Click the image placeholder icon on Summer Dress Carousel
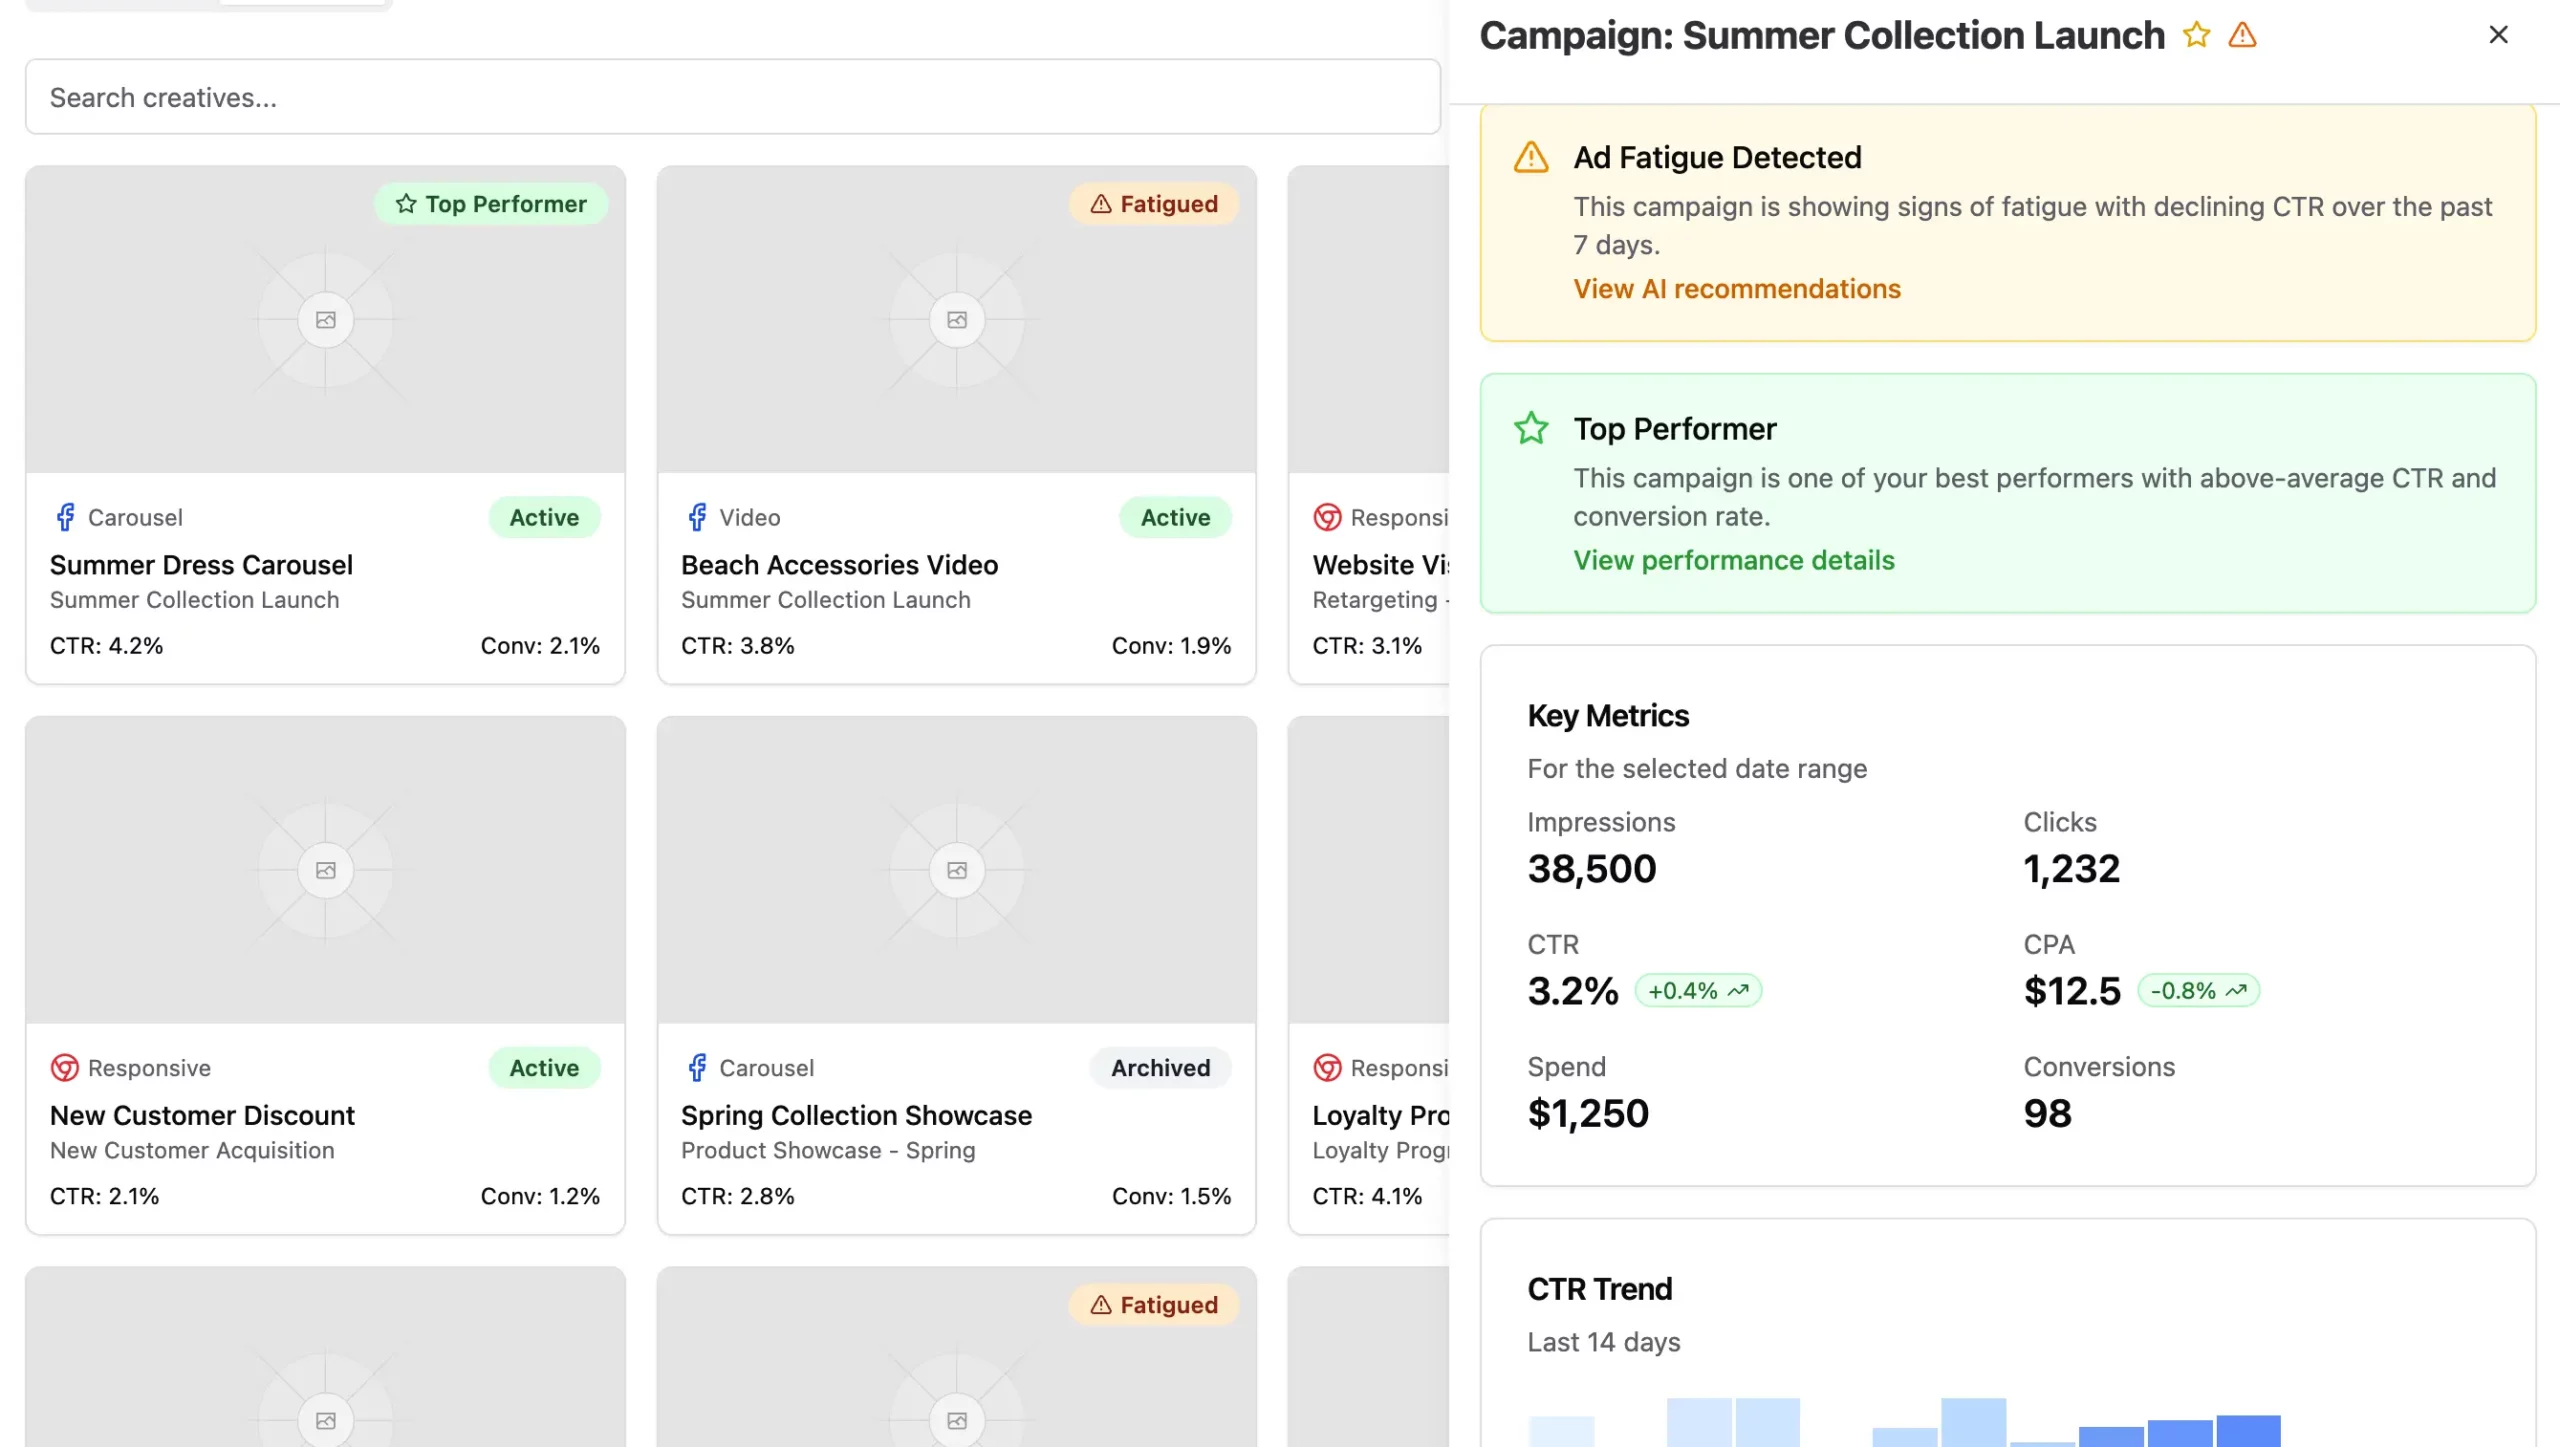The height and width of the screenshot is (1447, 2560). point(325,320)
